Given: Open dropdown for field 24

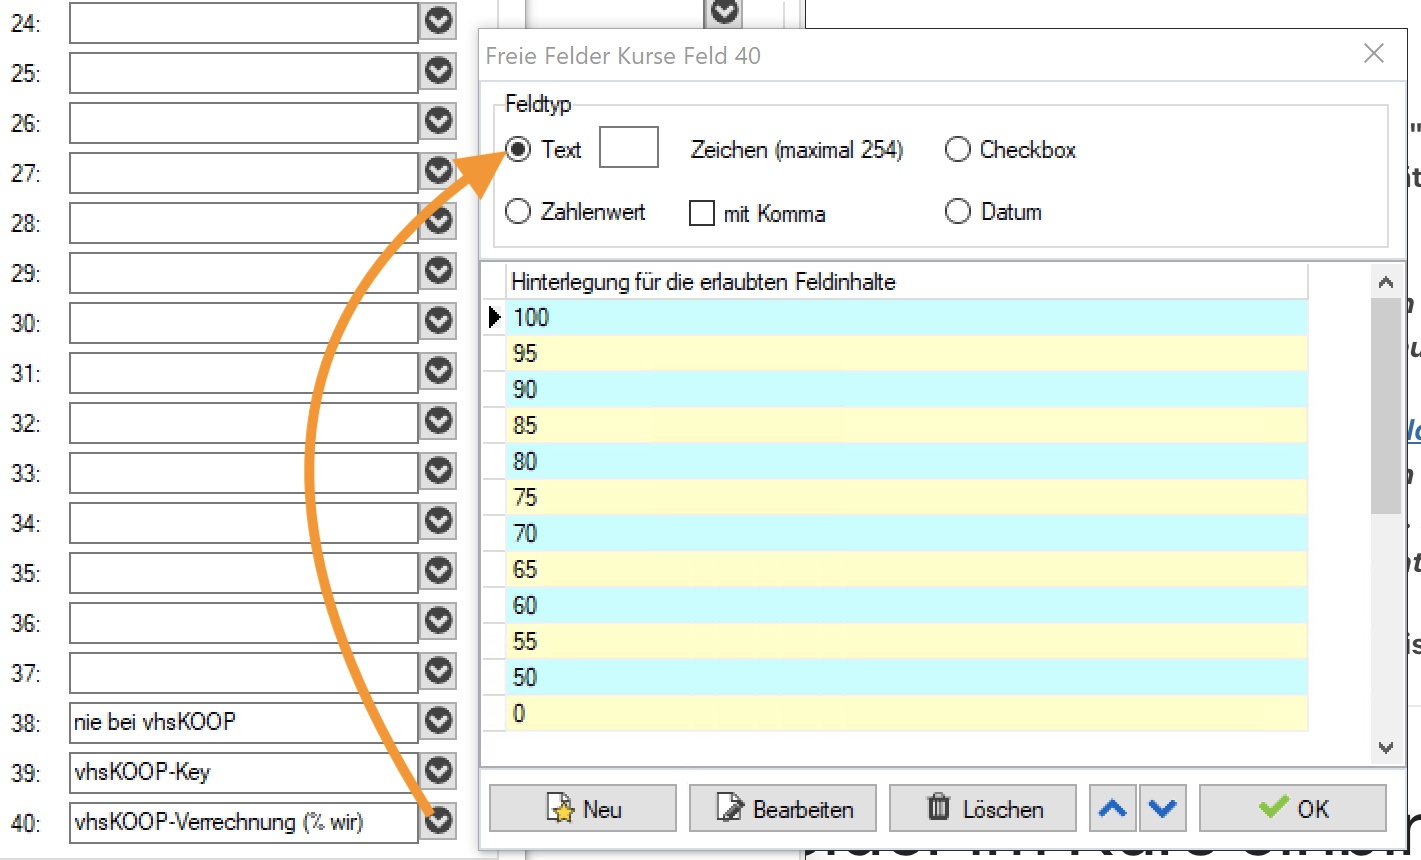Looking at the screenshot, I should coord(438,20).
